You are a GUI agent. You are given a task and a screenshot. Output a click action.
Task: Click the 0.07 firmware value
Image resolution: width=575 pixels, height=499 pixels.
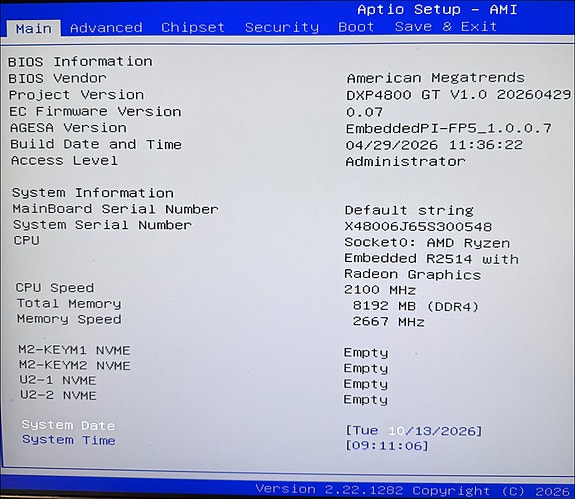[x=365, y=112]
